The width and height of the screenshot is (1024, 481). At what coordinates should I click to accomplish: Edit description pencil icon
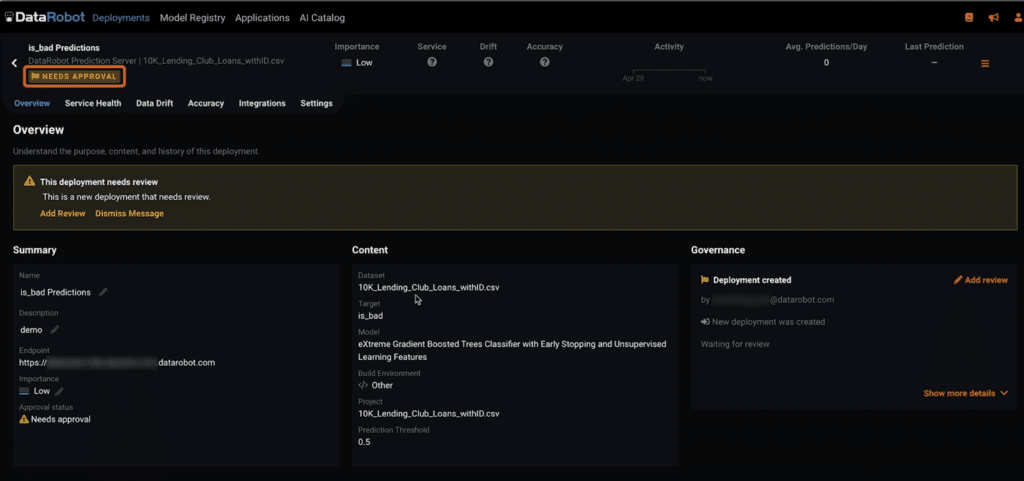[x=55, y=330]
